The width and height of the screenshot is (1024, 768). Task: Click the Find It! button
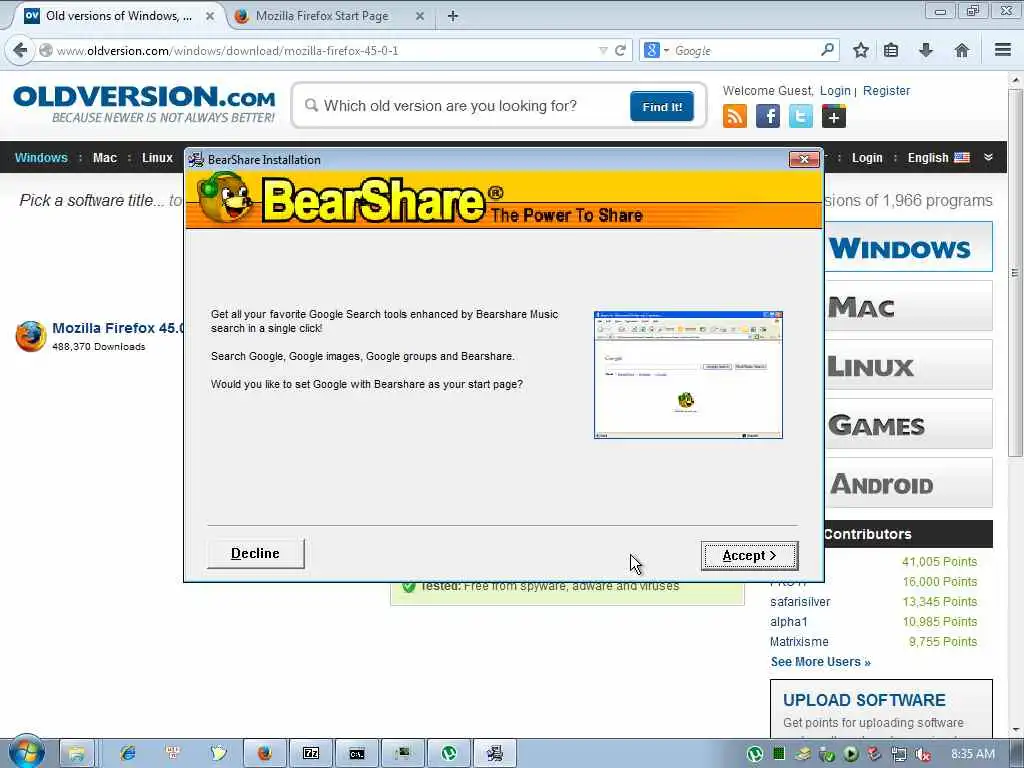pyautogui.click(x=662, y=106)
